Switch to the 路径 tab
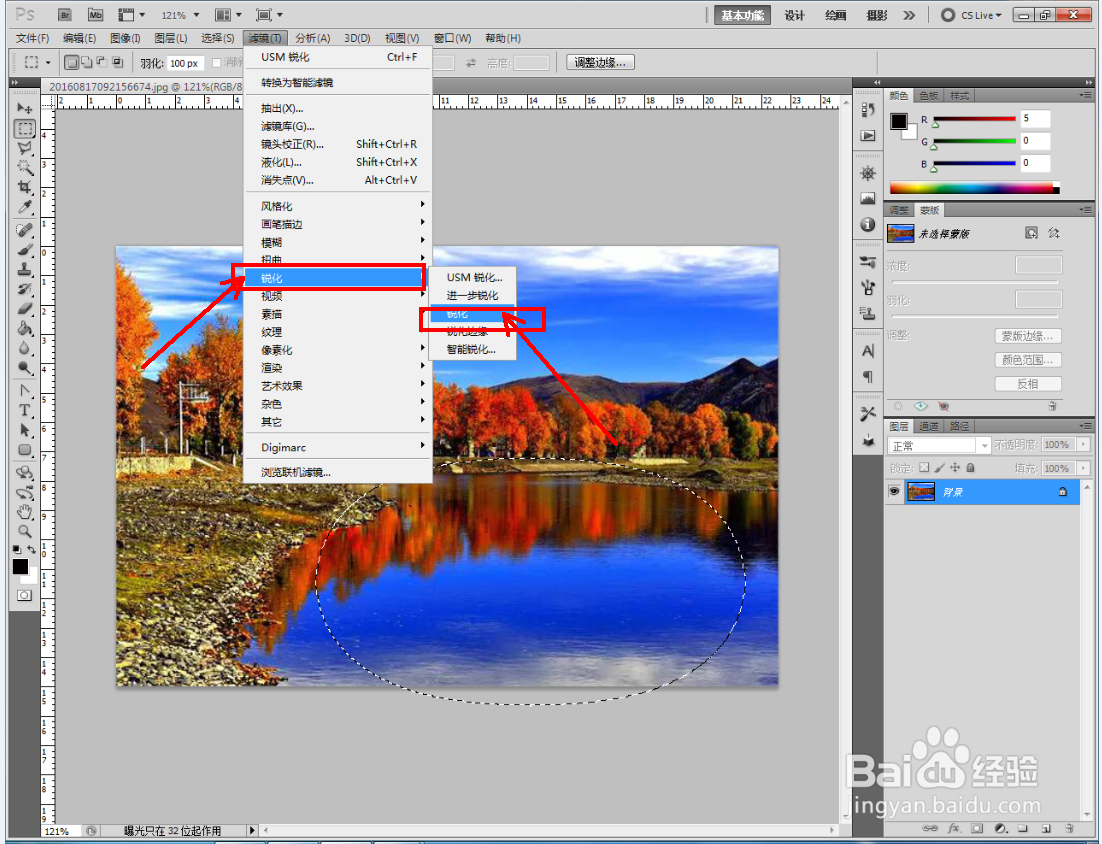Viewport: 1102px width, 844px height. (x=959, y=426)
